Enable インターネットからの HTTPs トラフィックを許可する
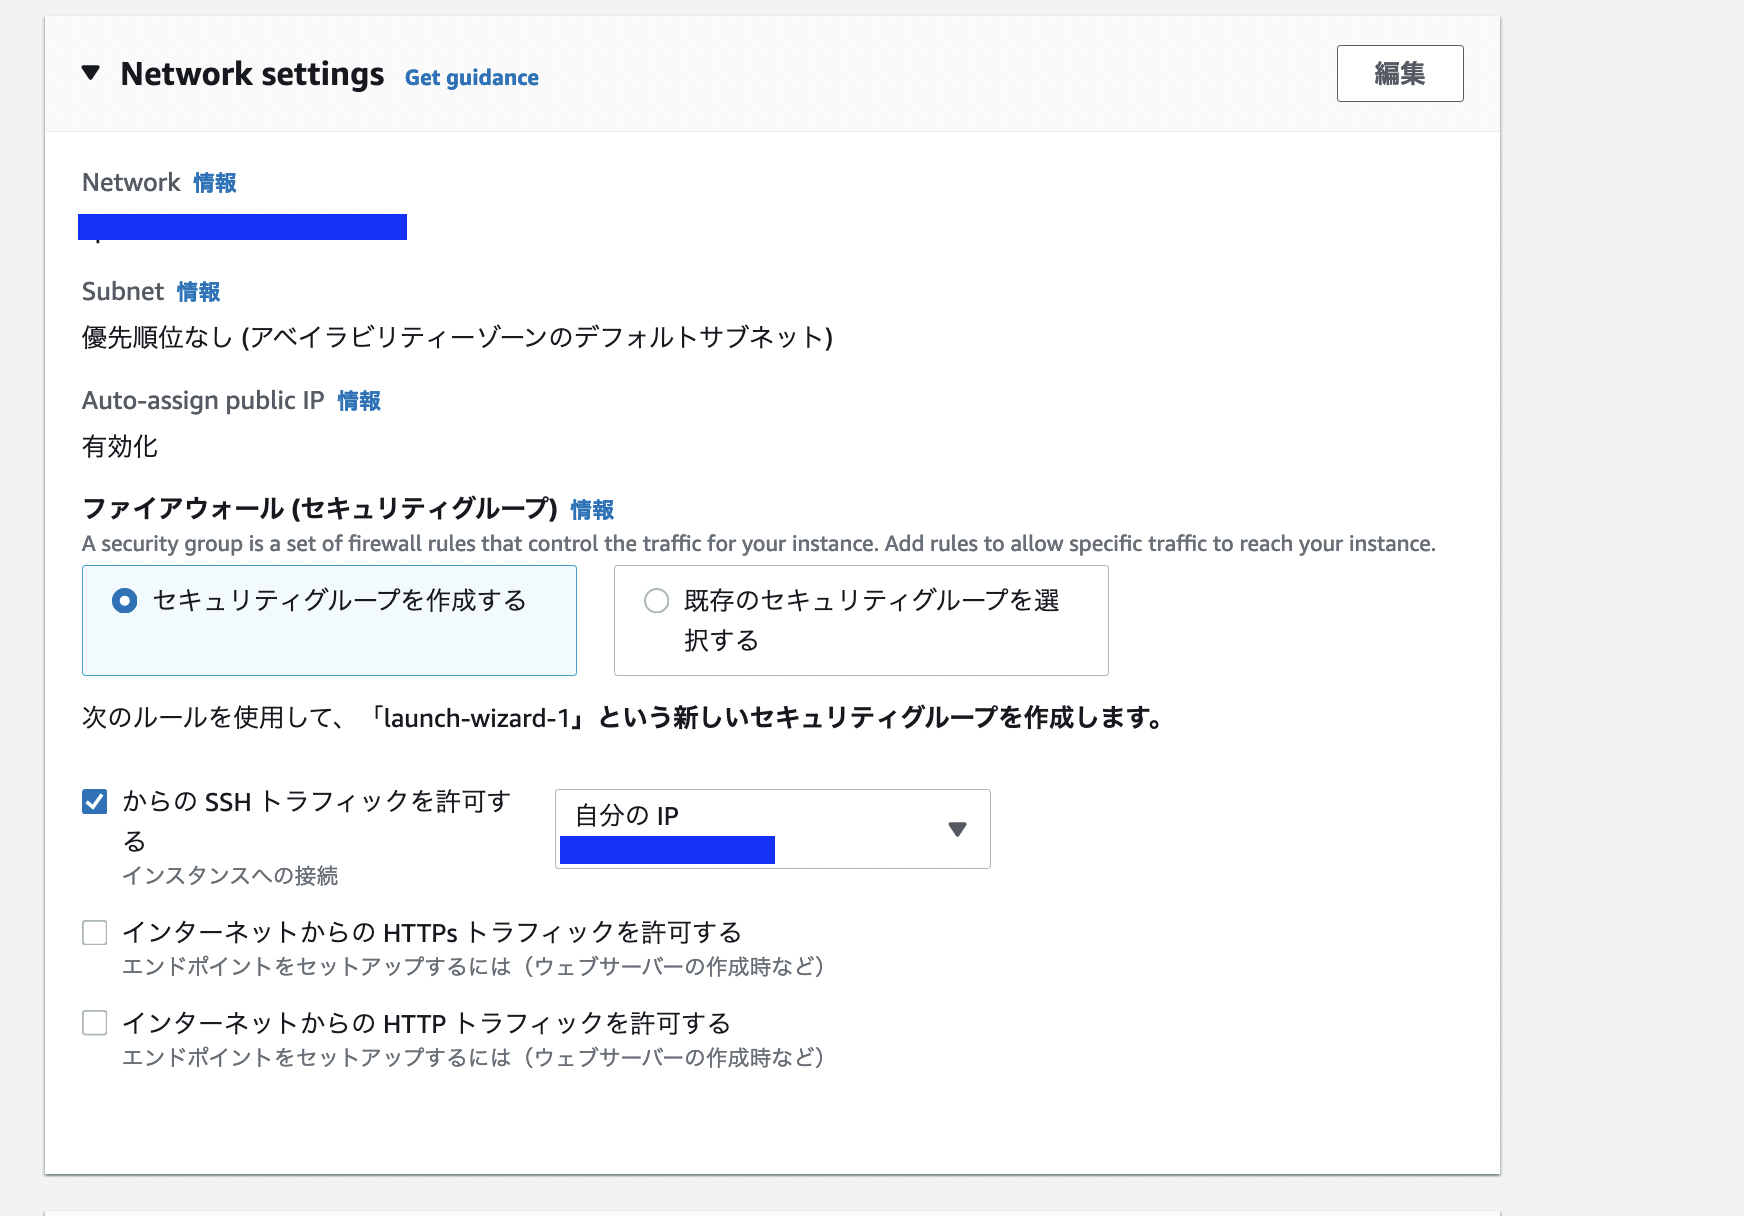1744x1216 pixels. [x=94, y=932]
